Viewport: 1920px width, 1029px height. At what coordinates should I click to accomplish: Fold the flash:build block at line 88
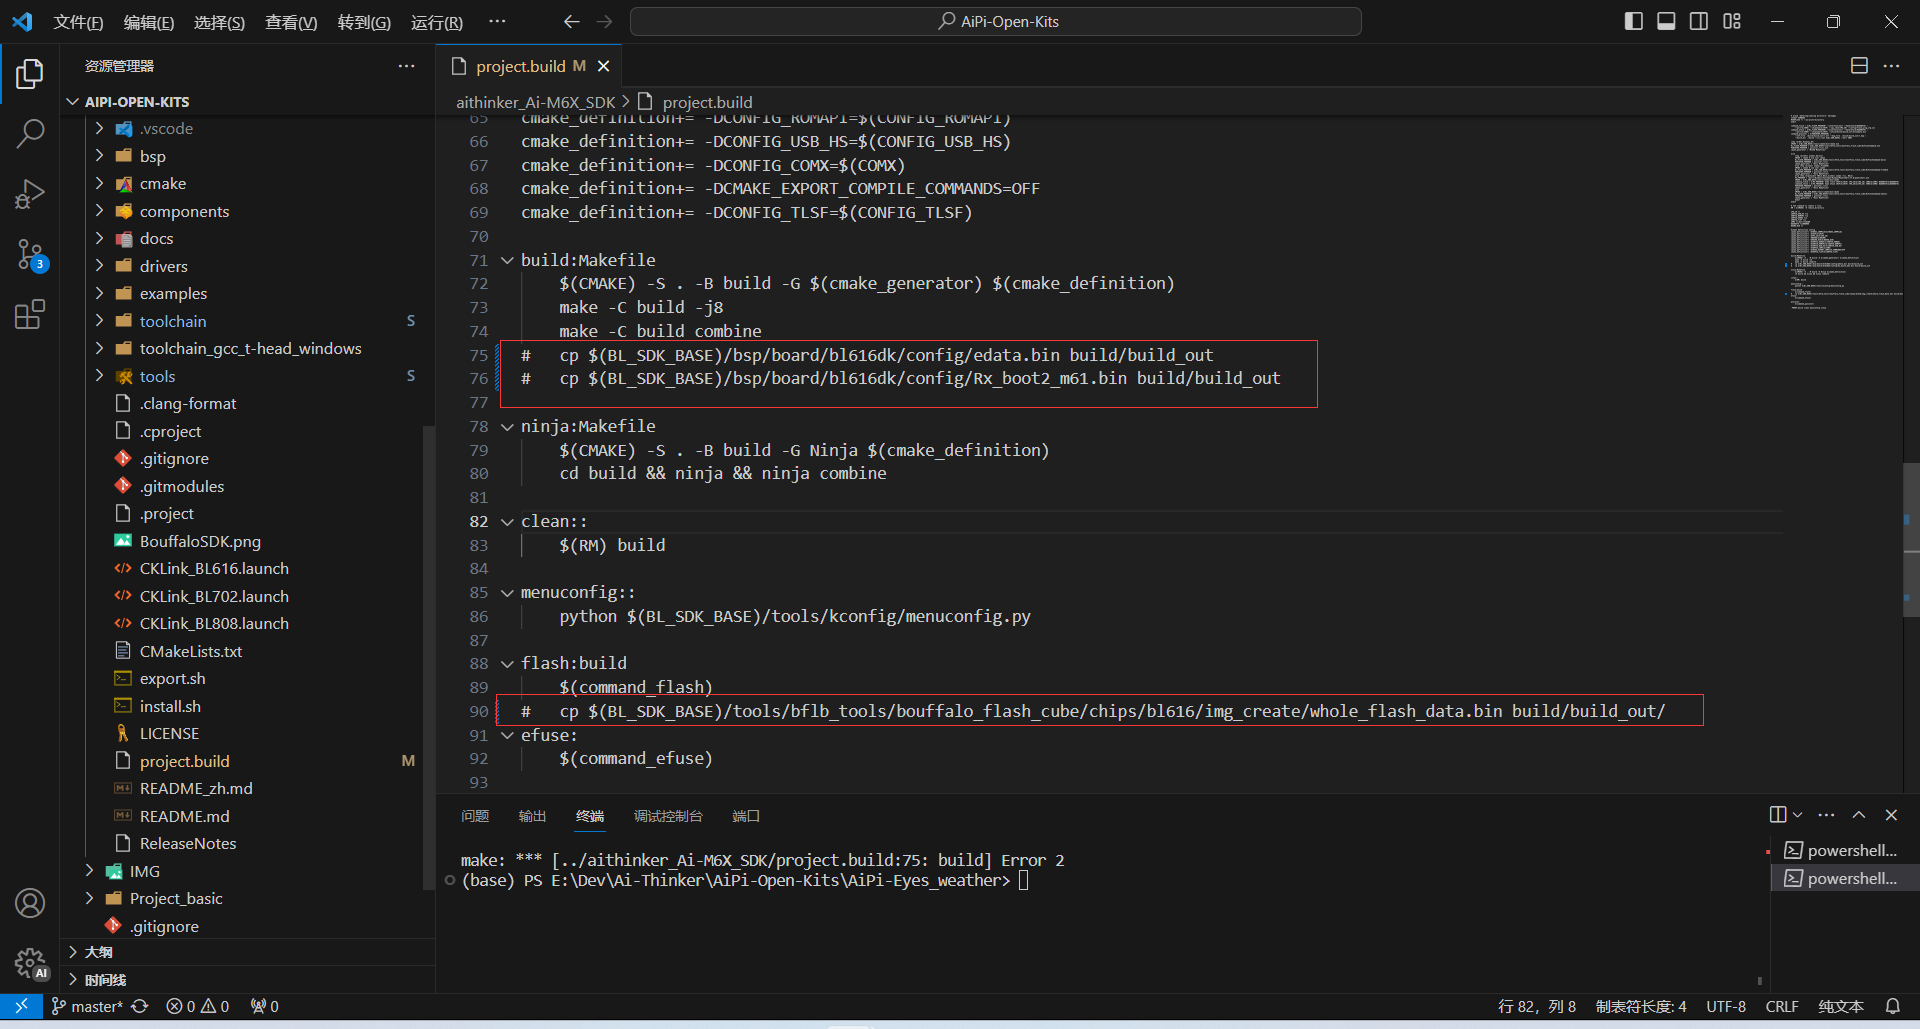tap(507, 663)
